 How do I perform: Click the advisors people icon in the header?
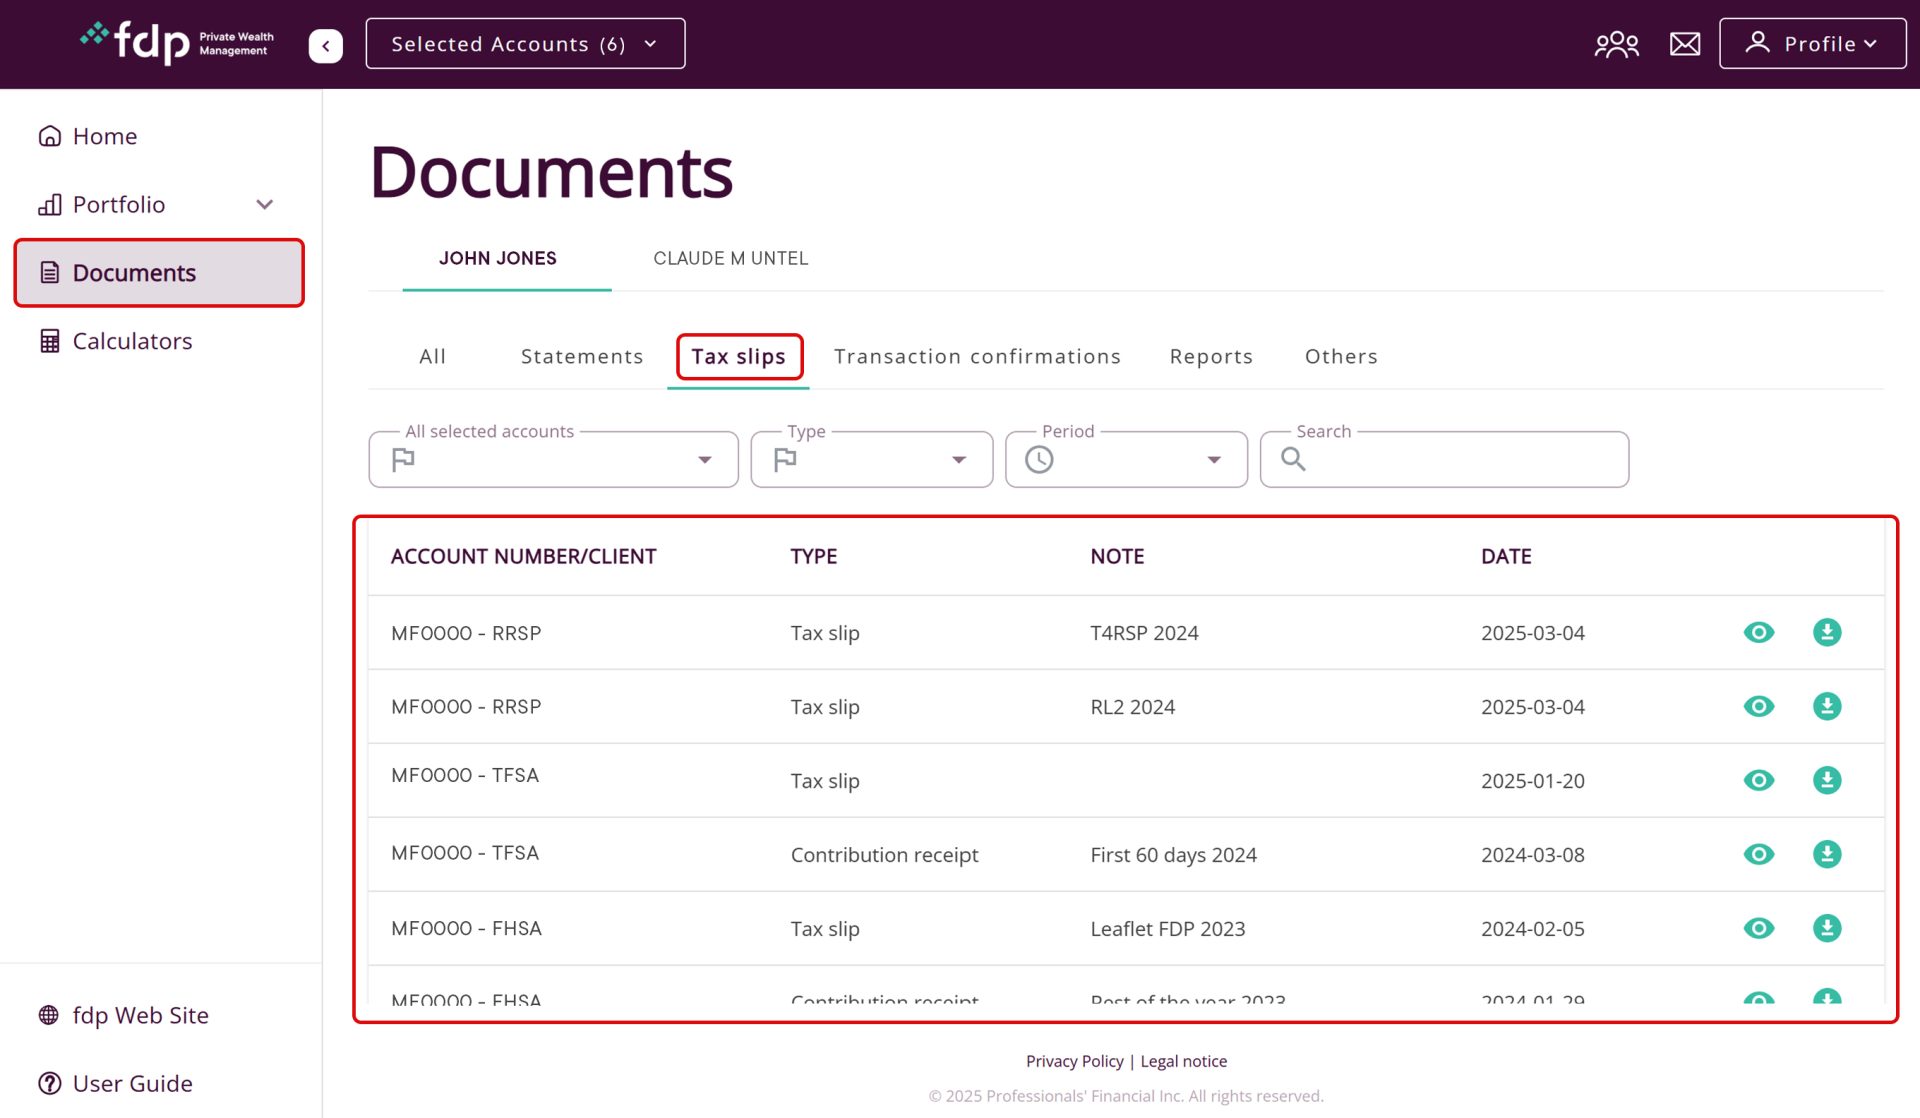(x=1616, y=43)
